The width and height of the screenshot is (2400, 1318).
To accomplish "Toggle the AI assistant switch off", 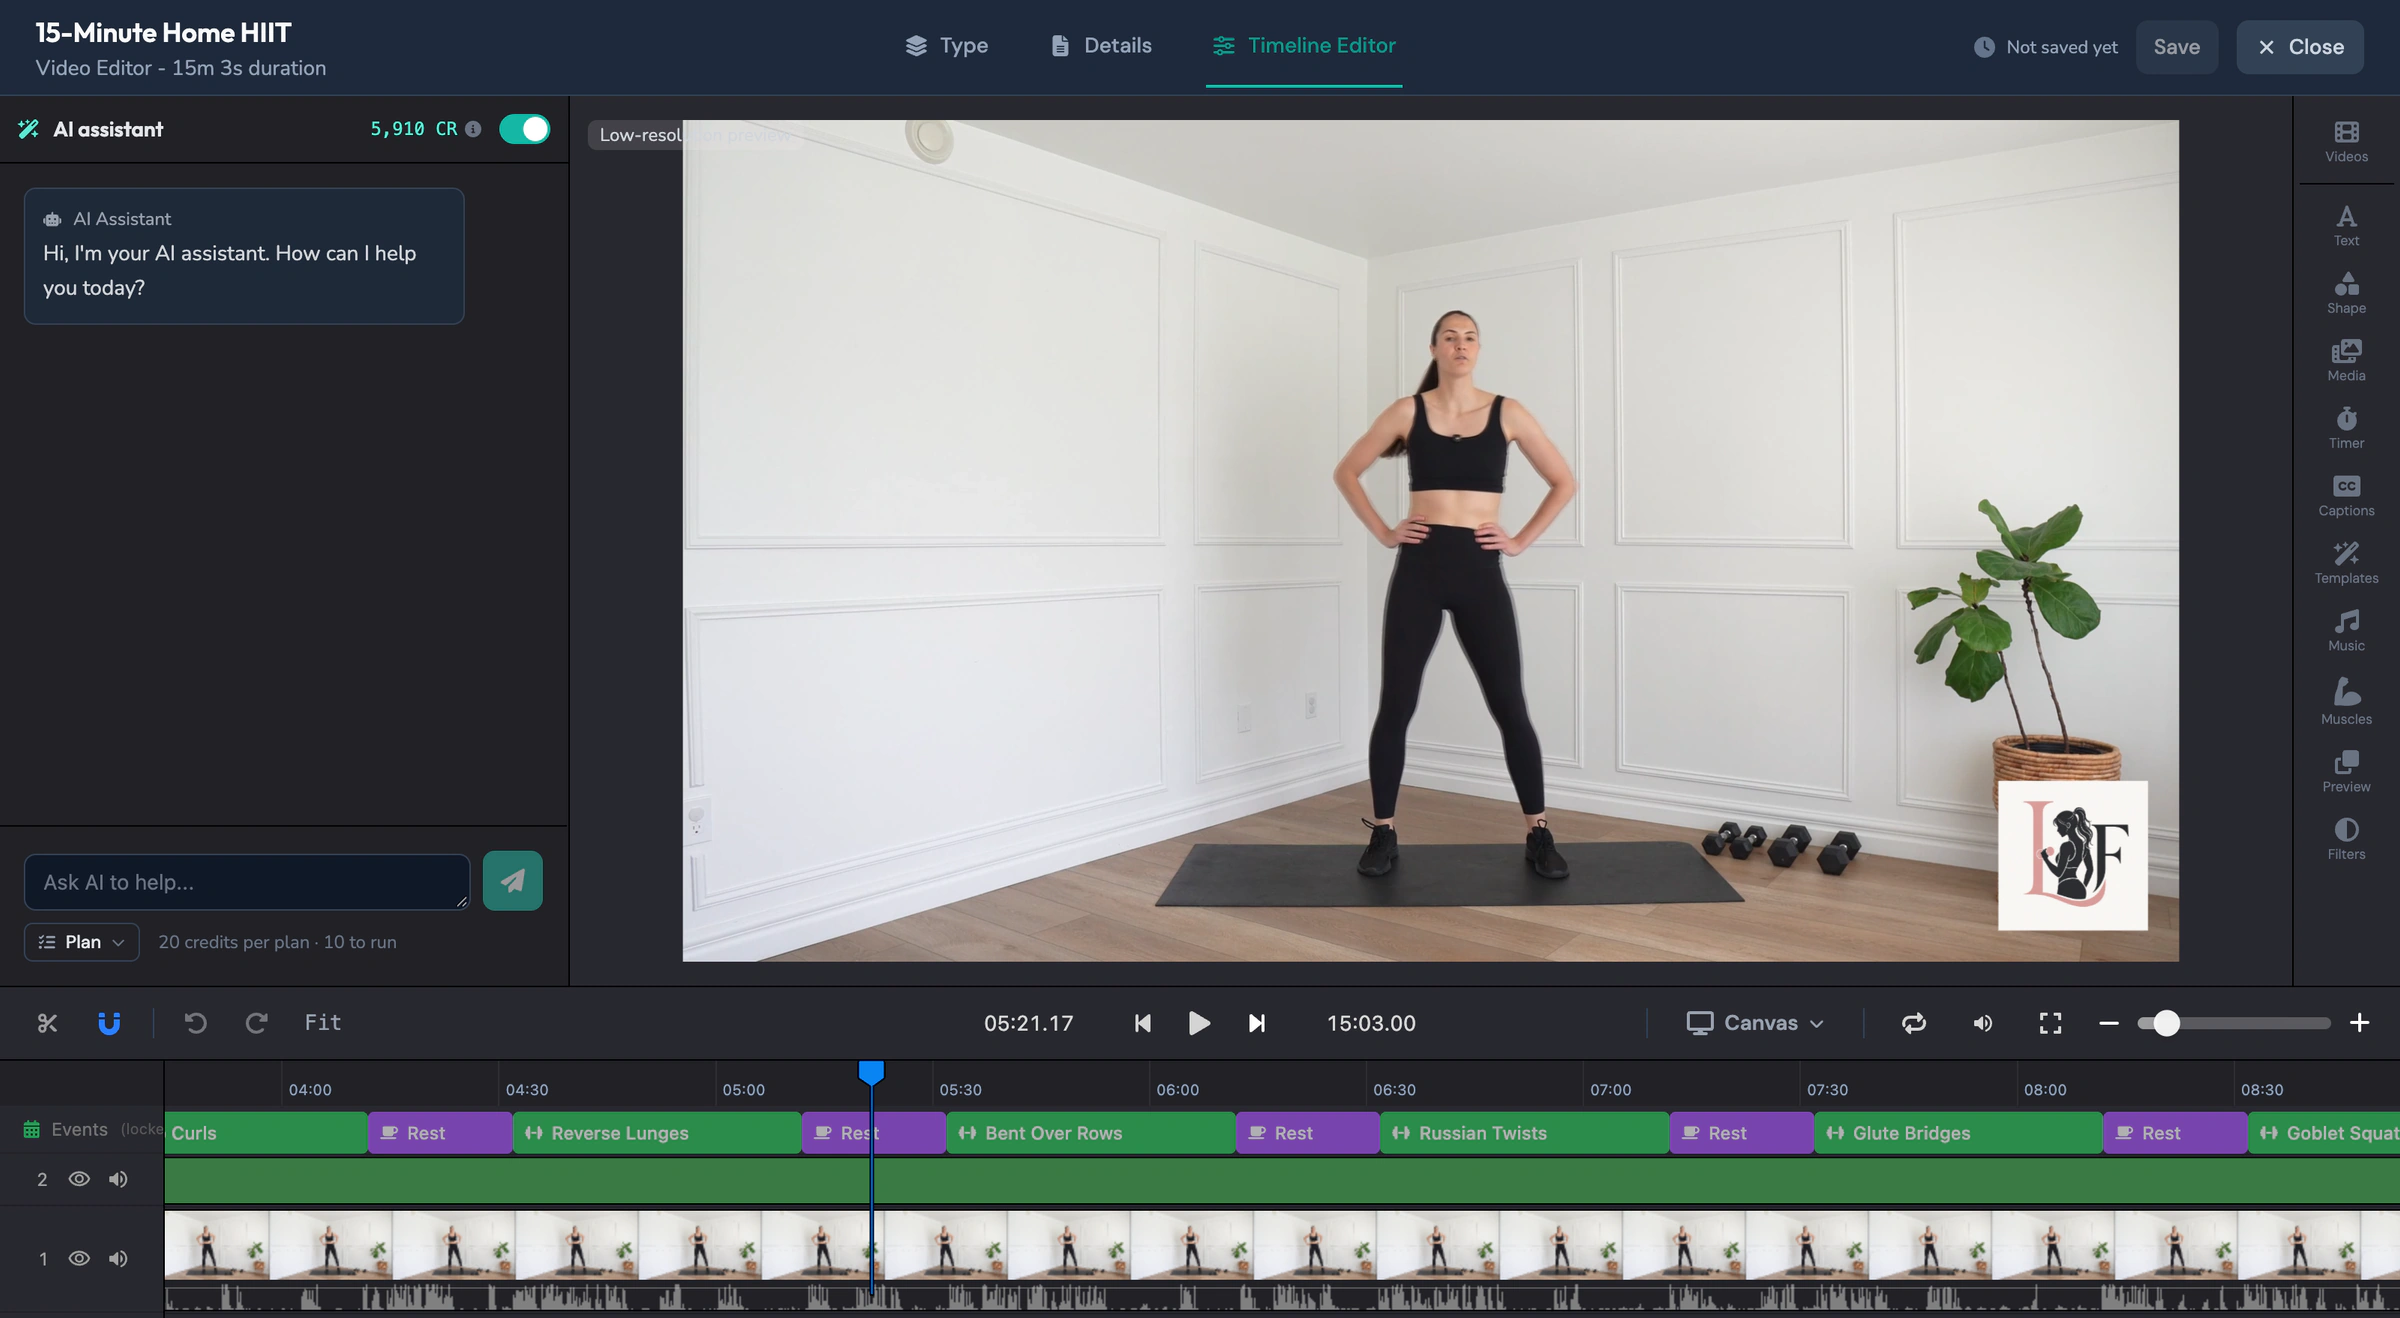I will [524, 129].
